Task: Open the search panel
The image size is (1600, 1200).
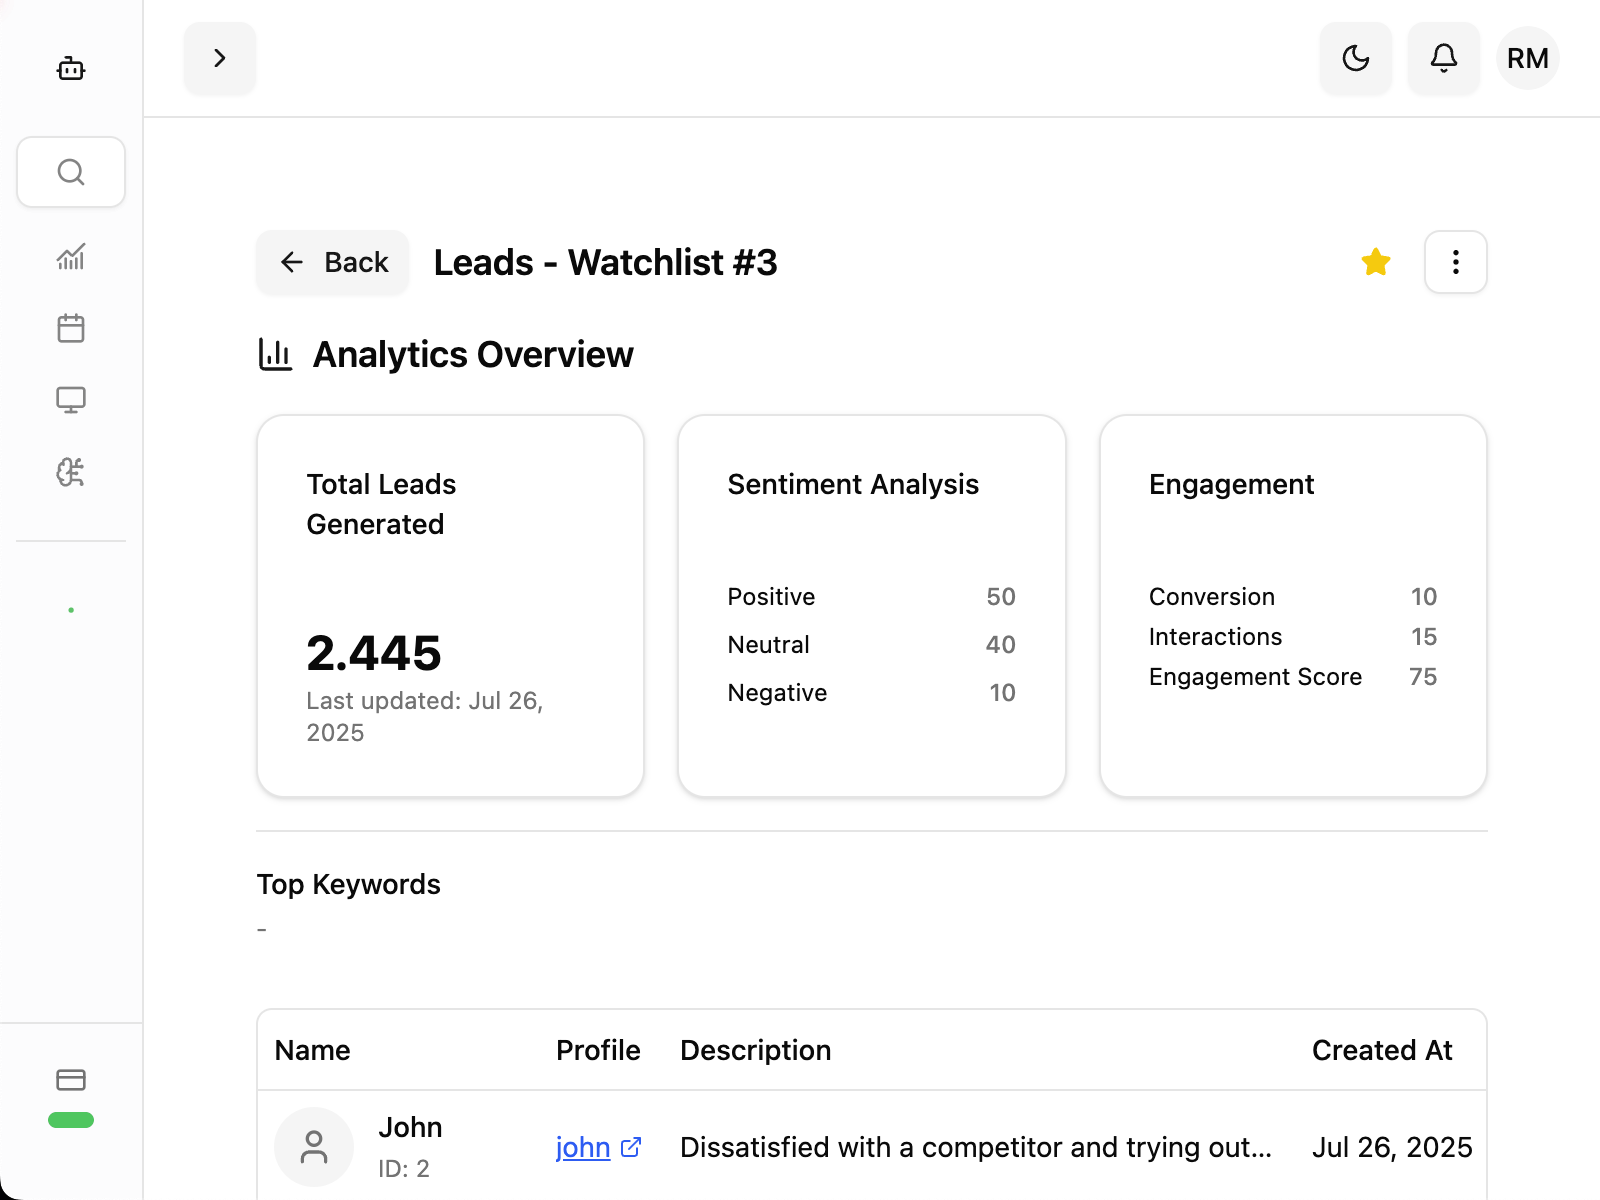Action: point(71,172)
